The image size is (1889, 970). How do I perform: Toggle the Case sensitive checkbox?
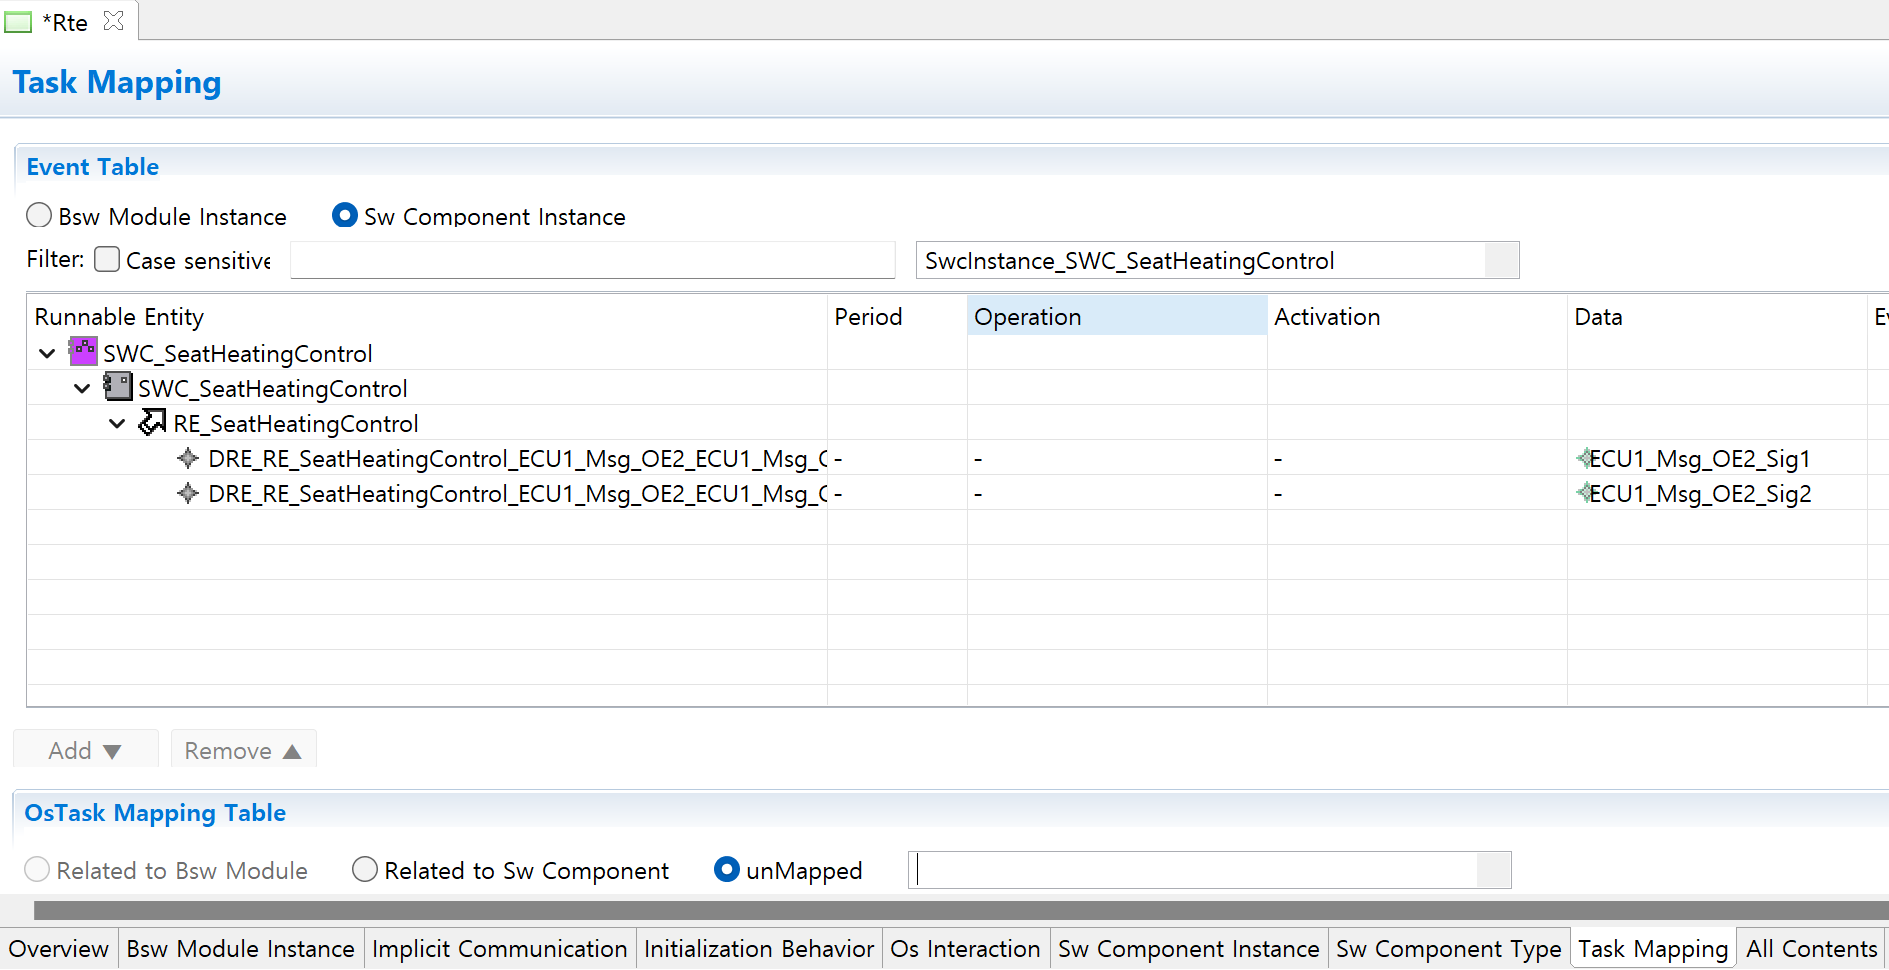tap(107, 259)
